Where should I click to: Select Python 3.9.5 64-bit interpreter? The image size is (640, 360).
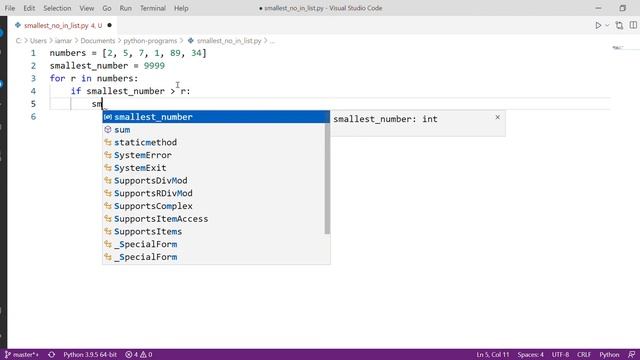click(90, 355)
